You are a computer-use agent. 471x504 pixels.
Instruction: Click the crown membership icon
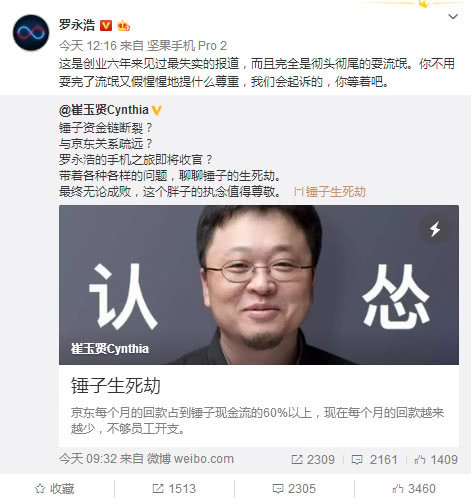(123, 26)
